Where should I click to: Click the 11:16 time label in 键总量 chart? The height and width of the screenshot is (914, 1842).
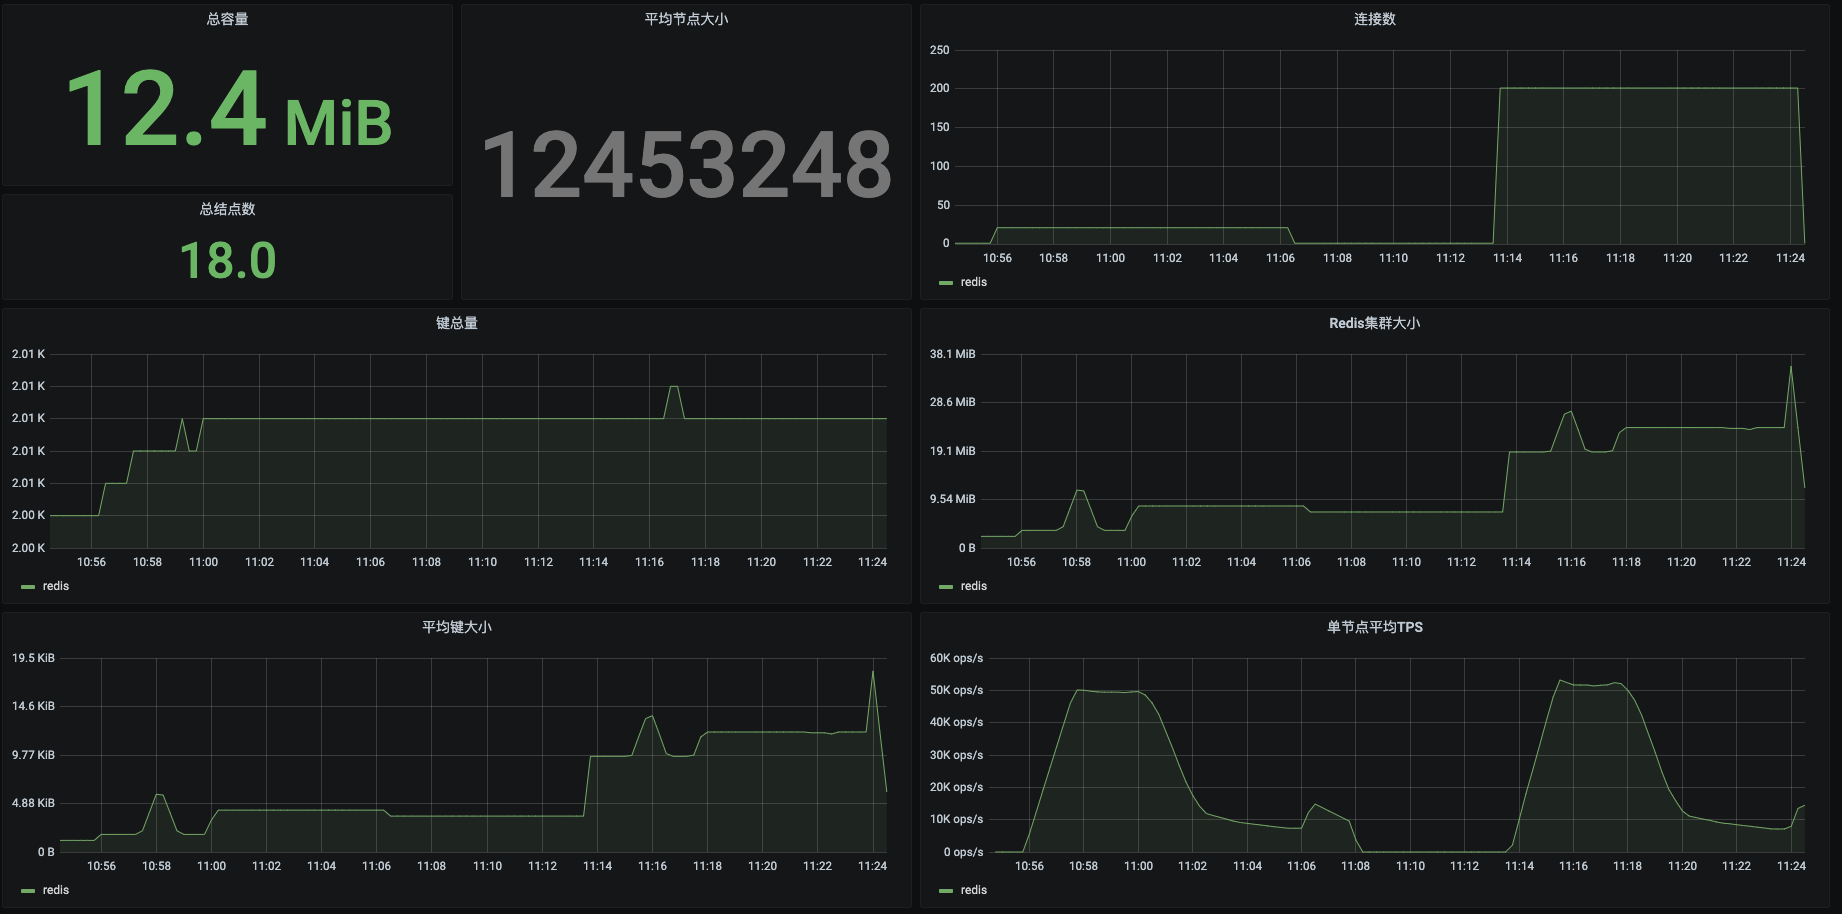[649, 562]
